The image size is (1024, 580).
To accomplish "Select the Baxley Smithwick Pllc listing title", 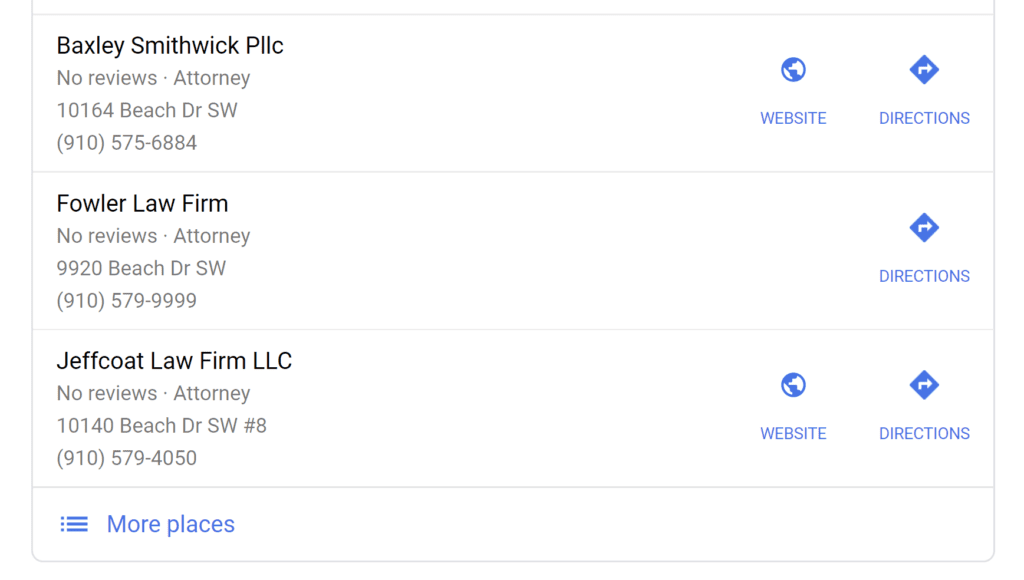I will click(x=170, y=46).
